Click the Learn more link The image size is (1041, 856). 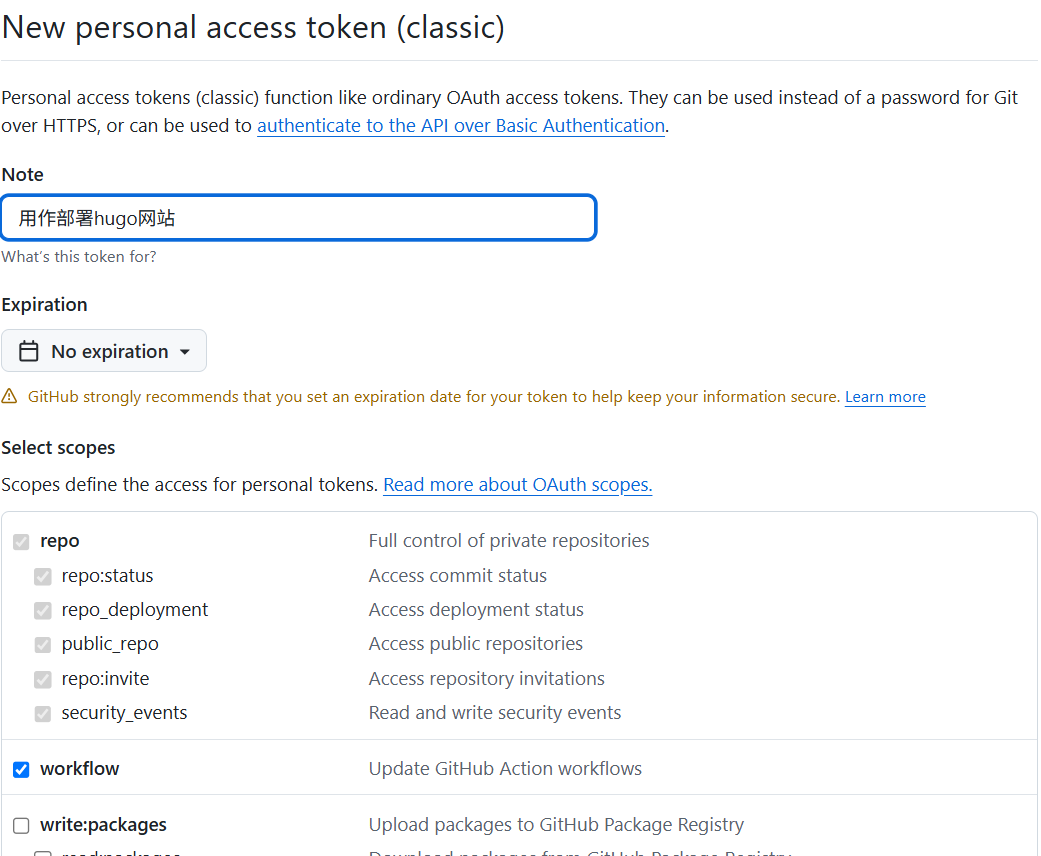[x=885, y=397]
